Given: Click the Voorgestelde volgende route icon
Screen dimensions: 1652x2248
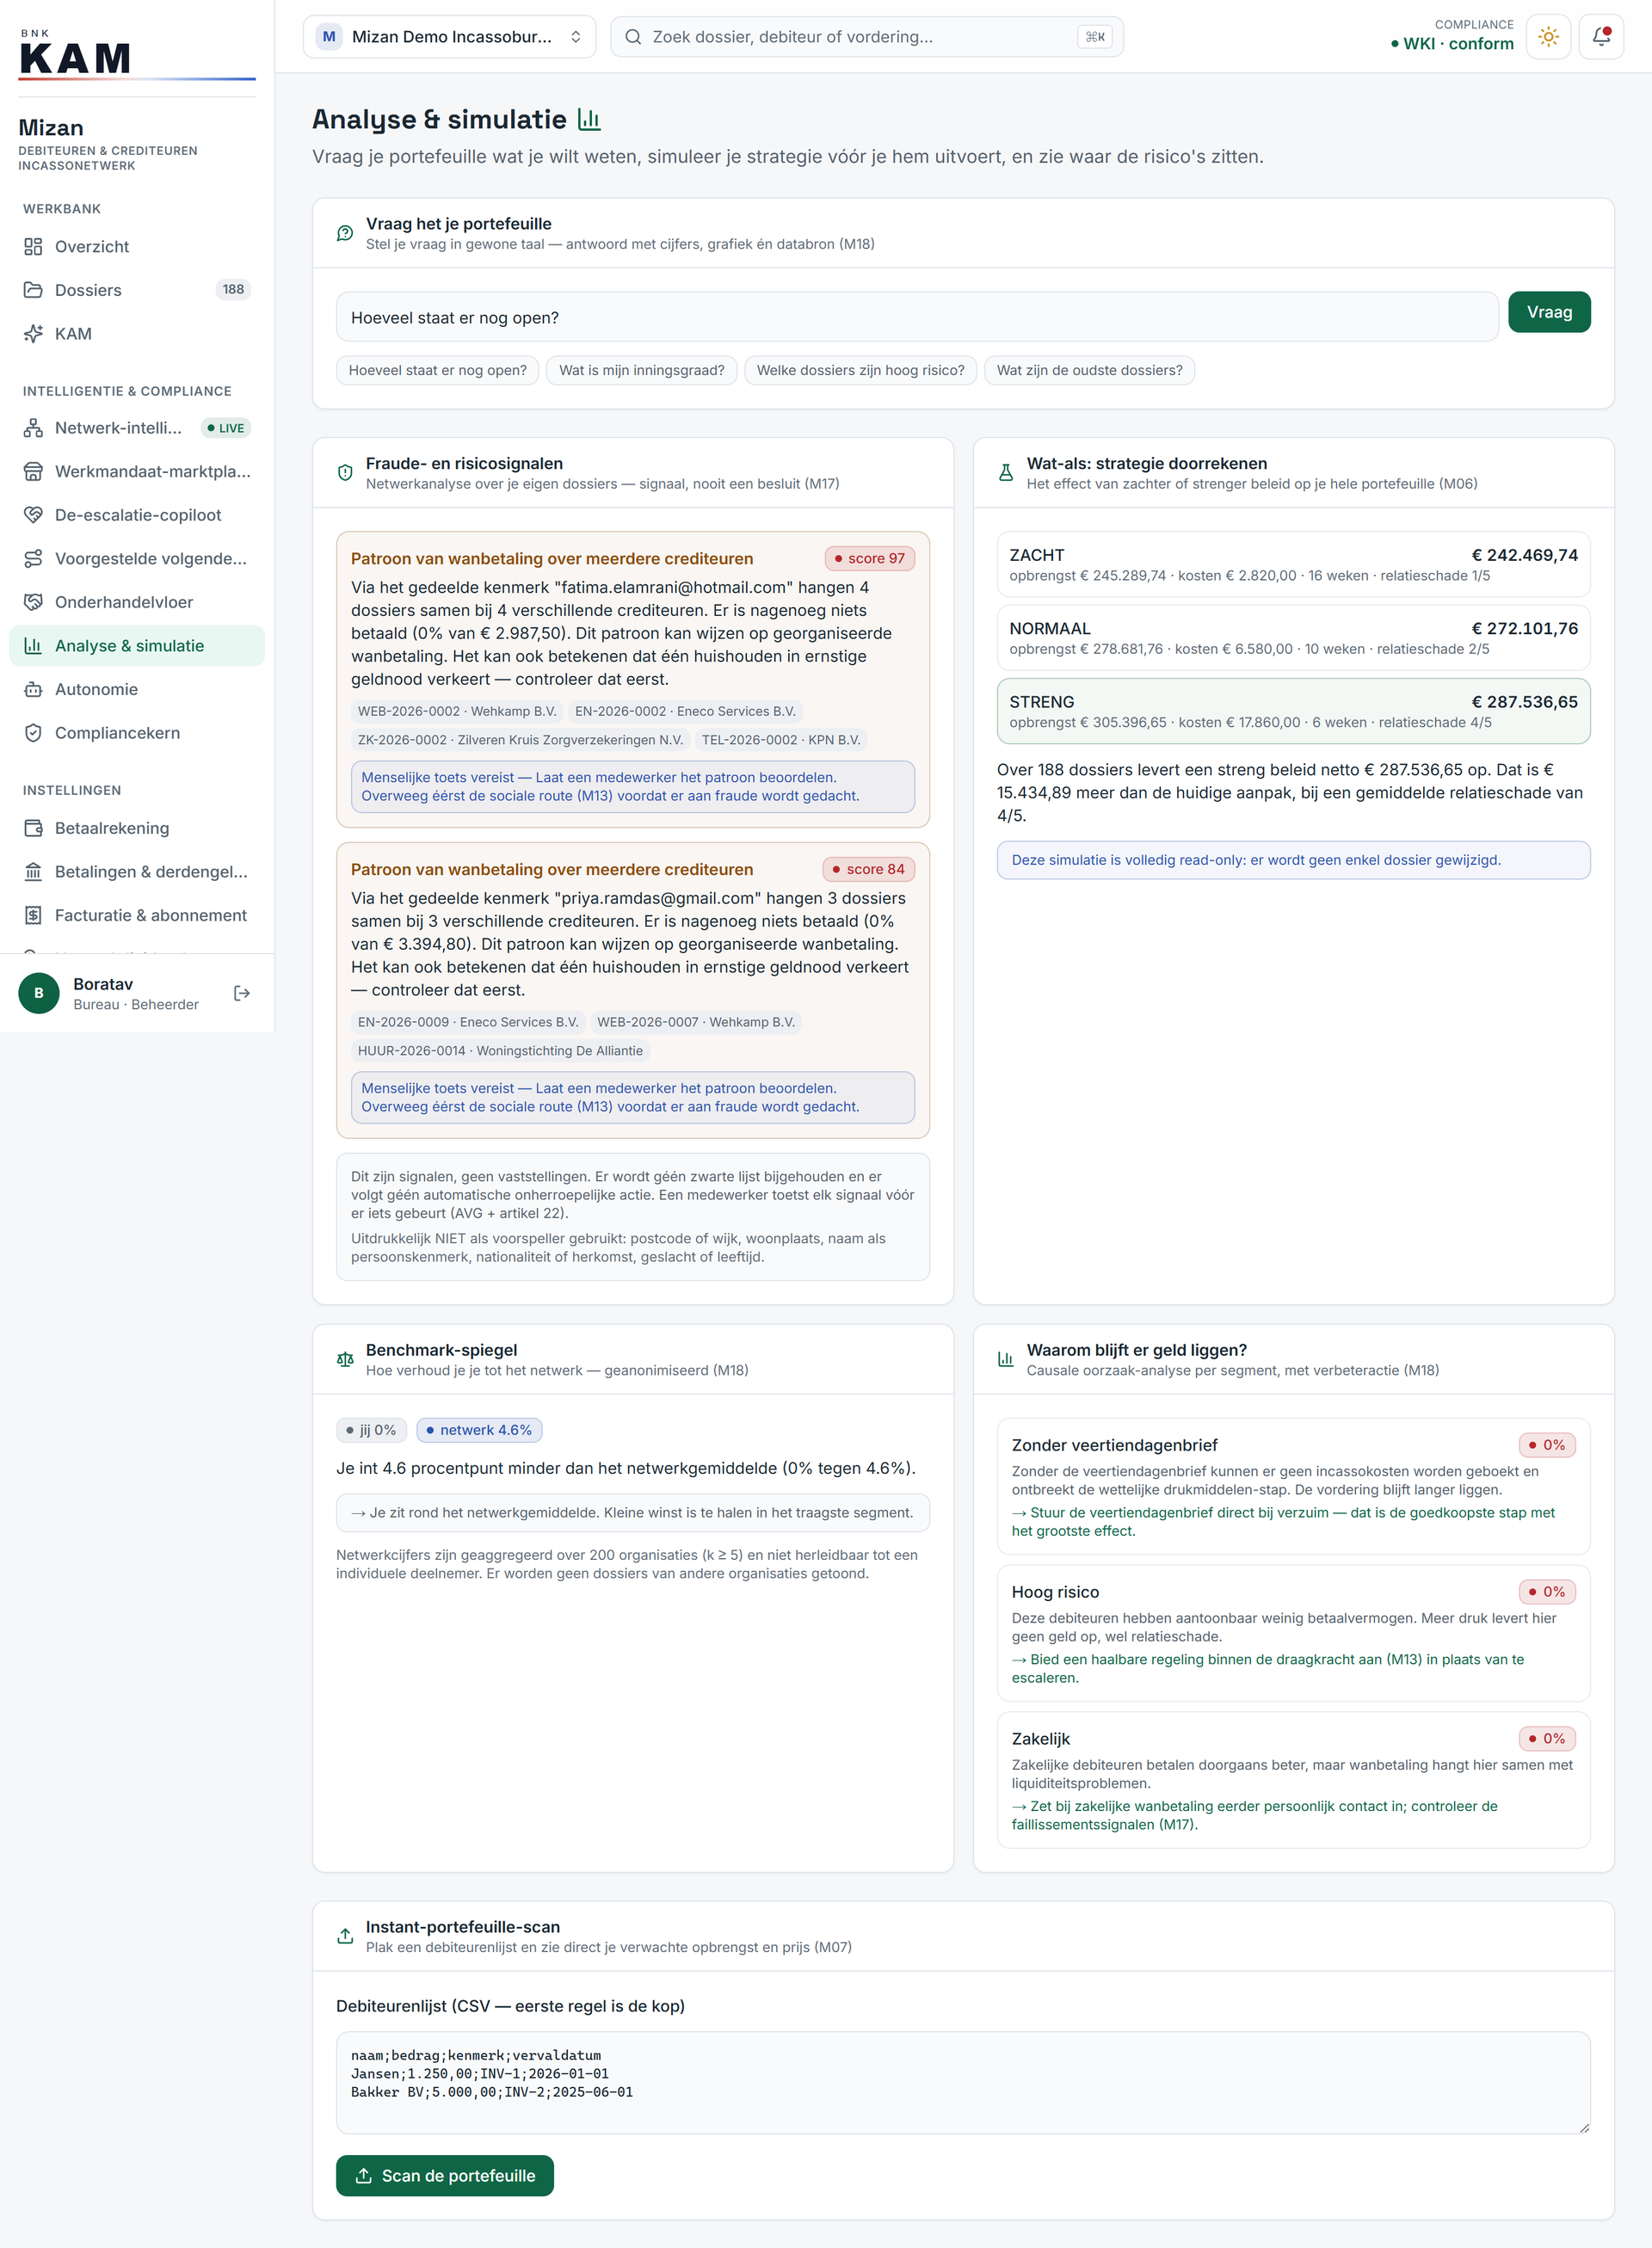Looking at the screenshot, I should point(33,559).
